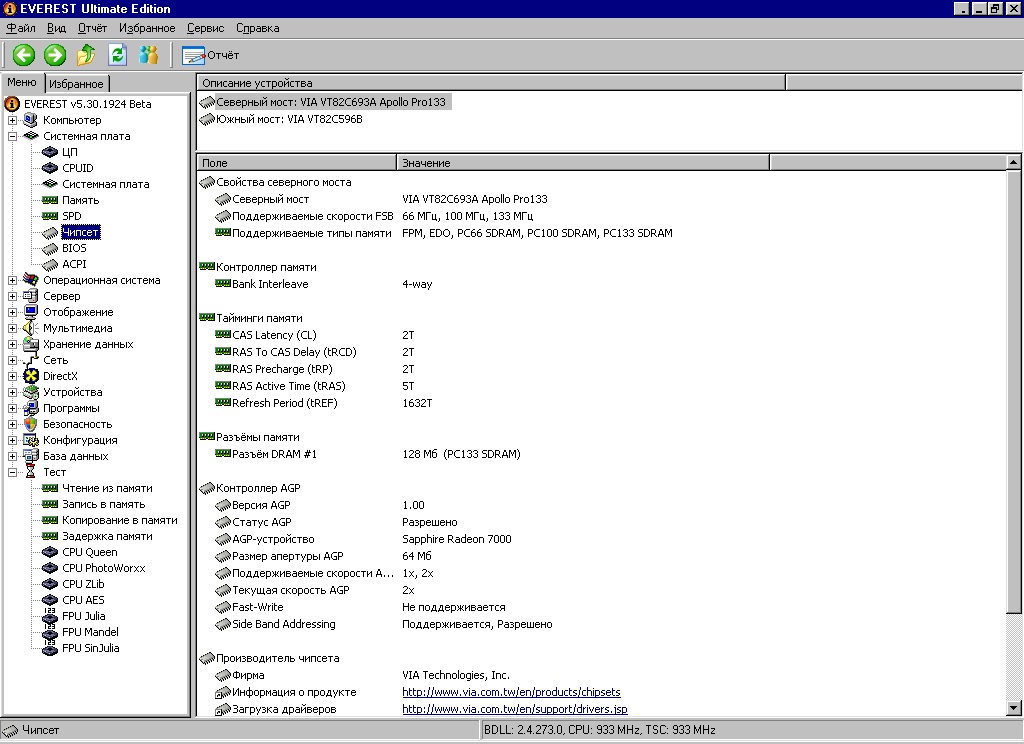
Task: Click the two-people icon in the toolbar
Action: tap(149, 55)
